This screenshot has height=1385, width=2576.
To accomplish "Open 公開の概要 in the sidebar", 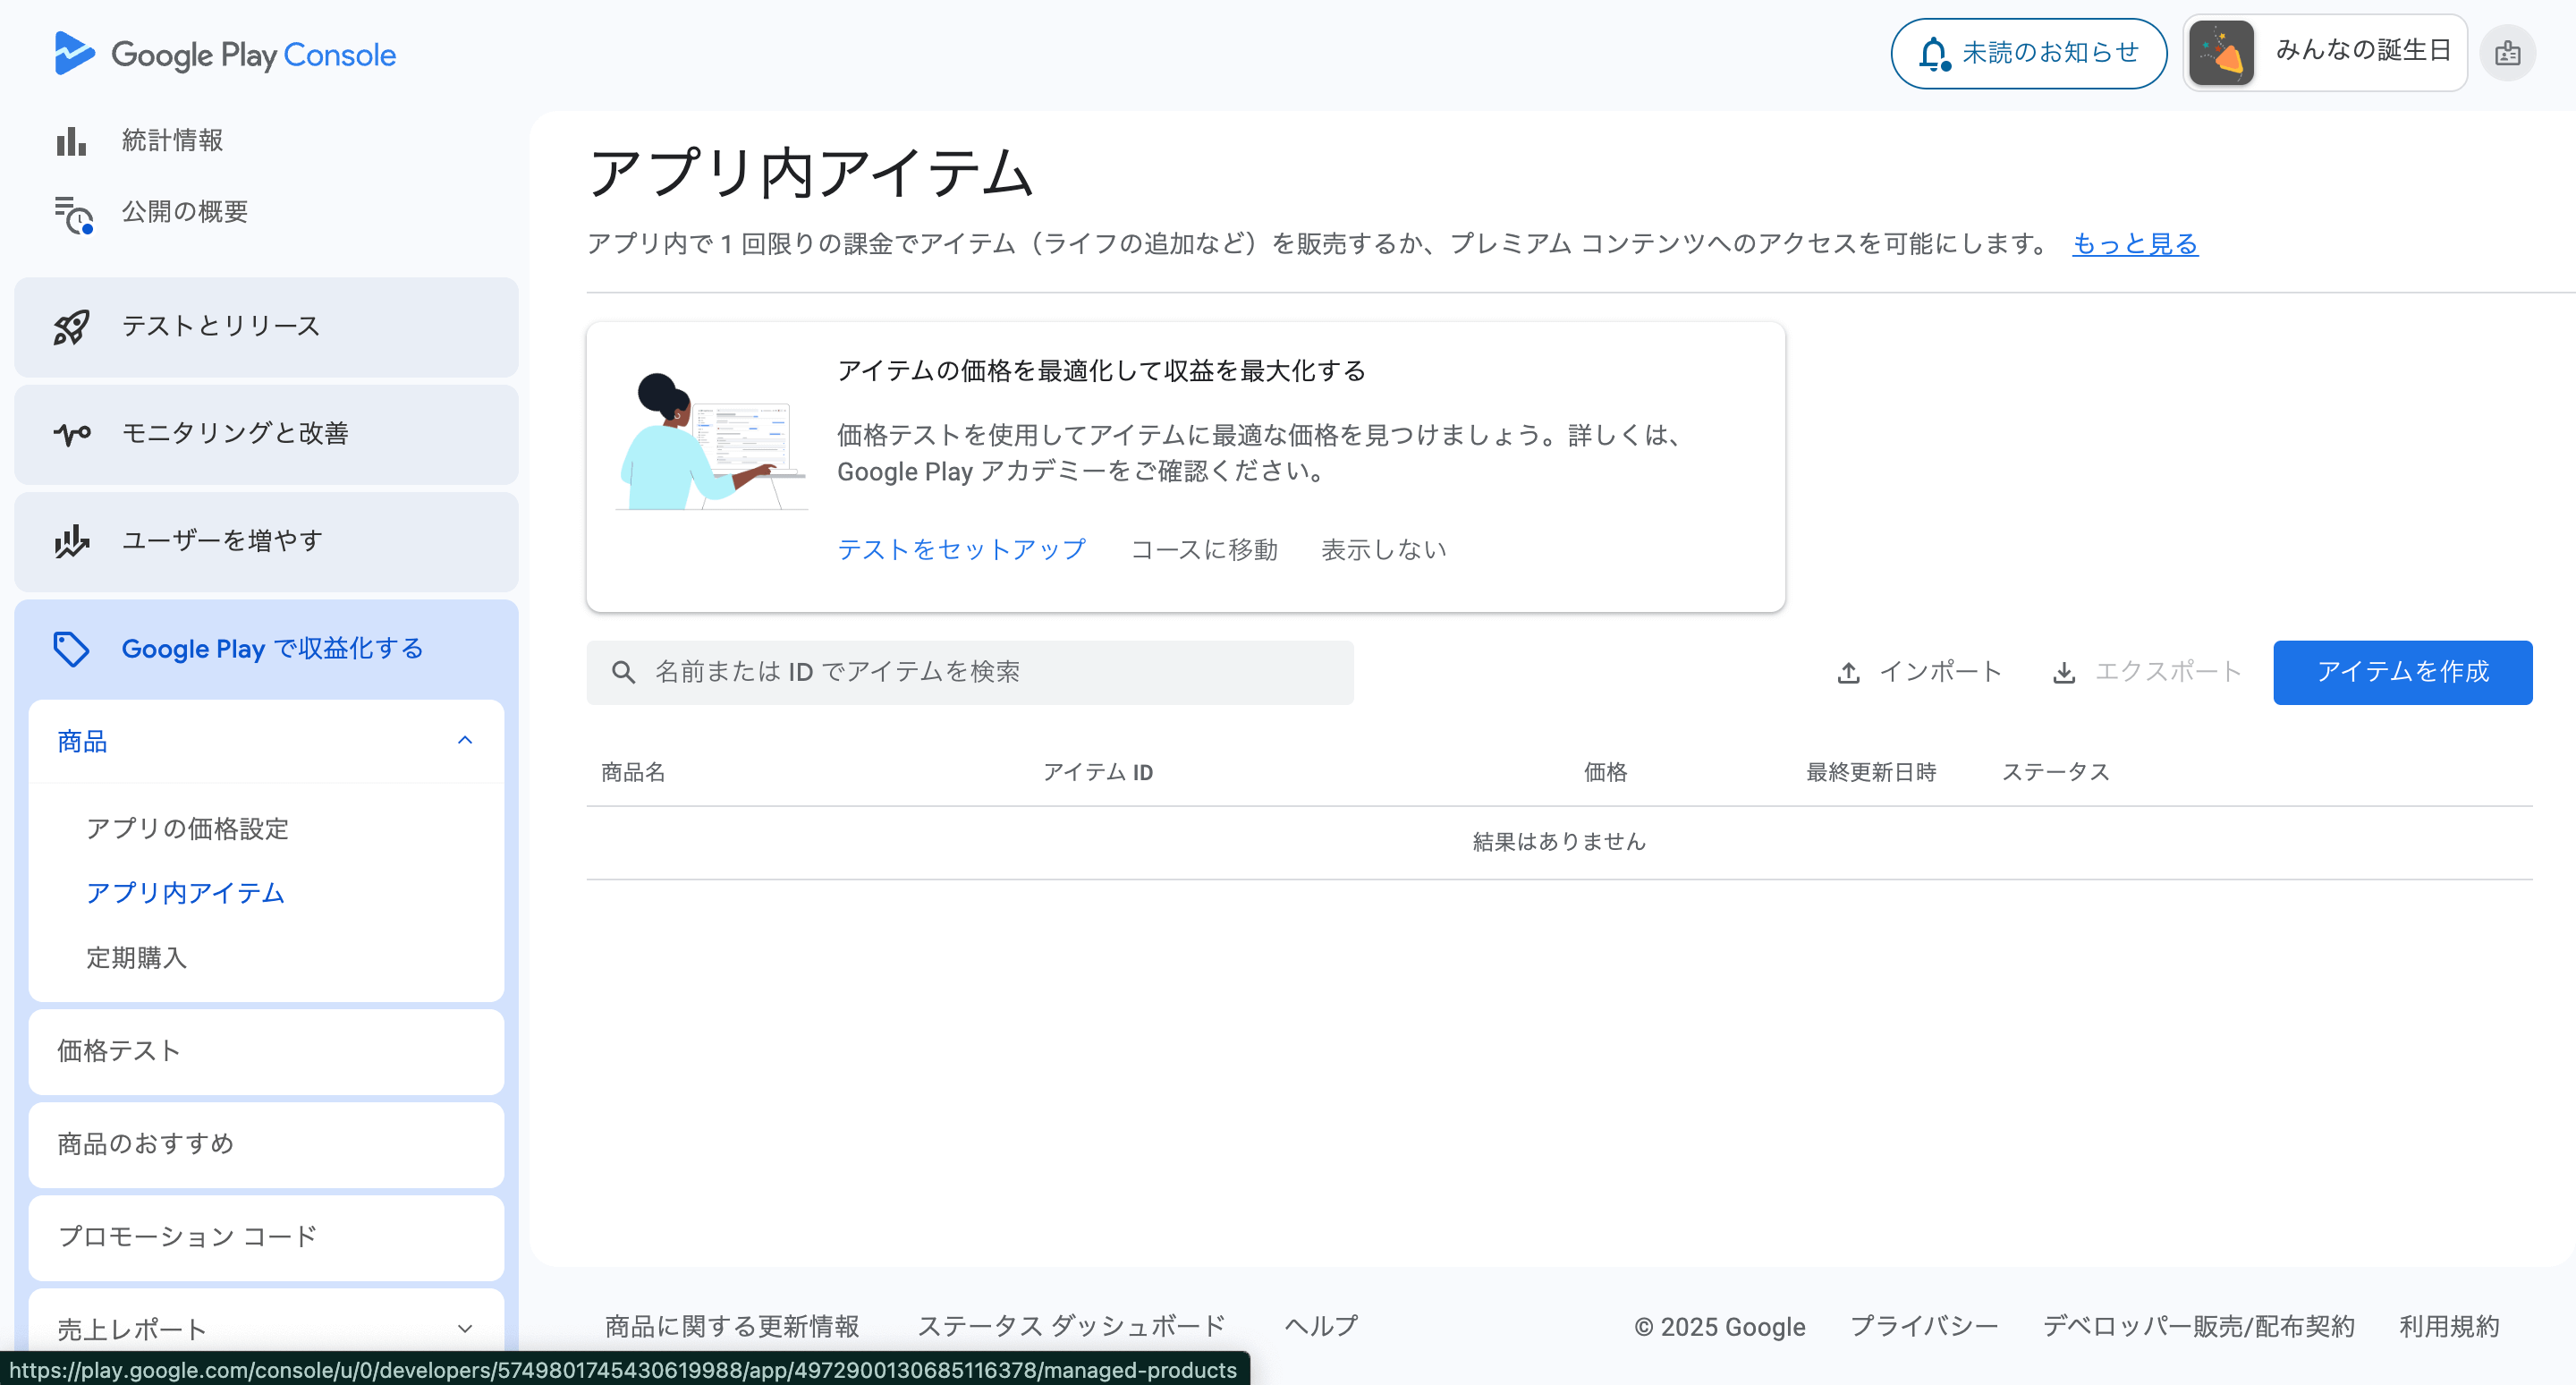I will click(185, 212).
